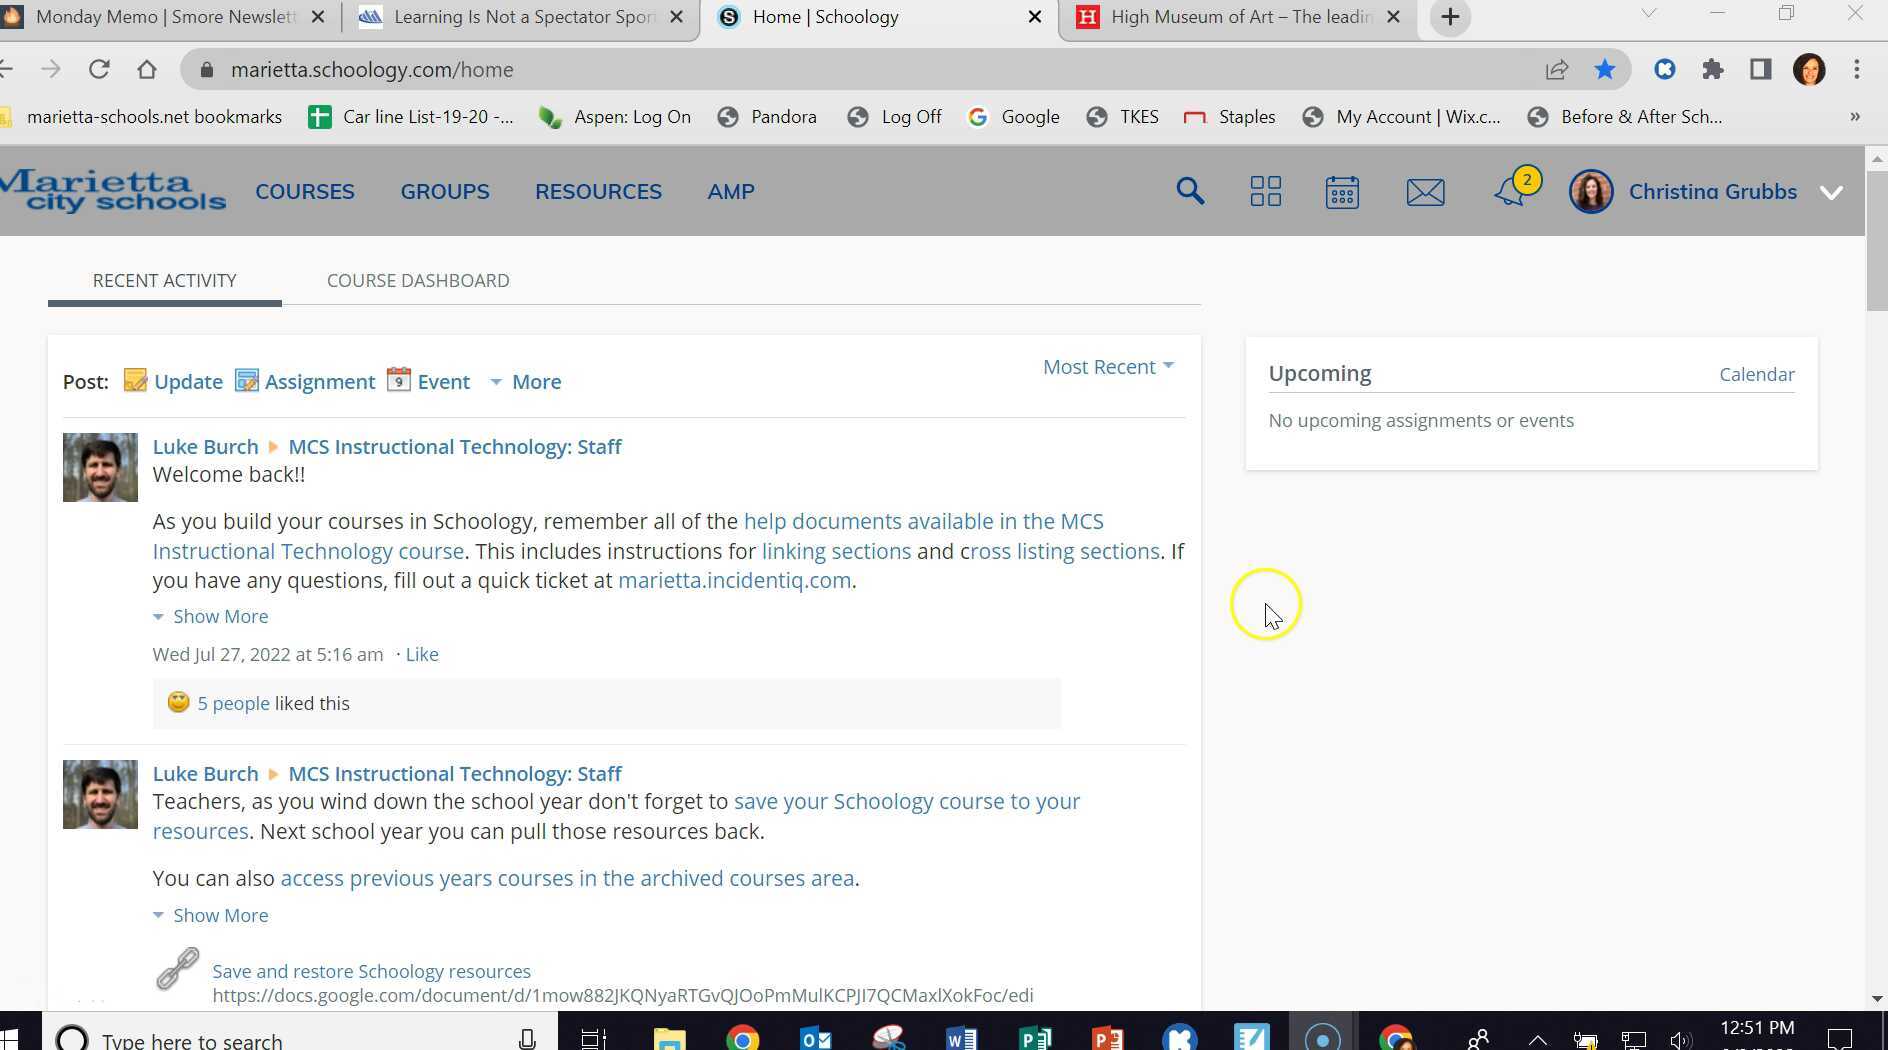Click the chain link attachment icon

178,969
